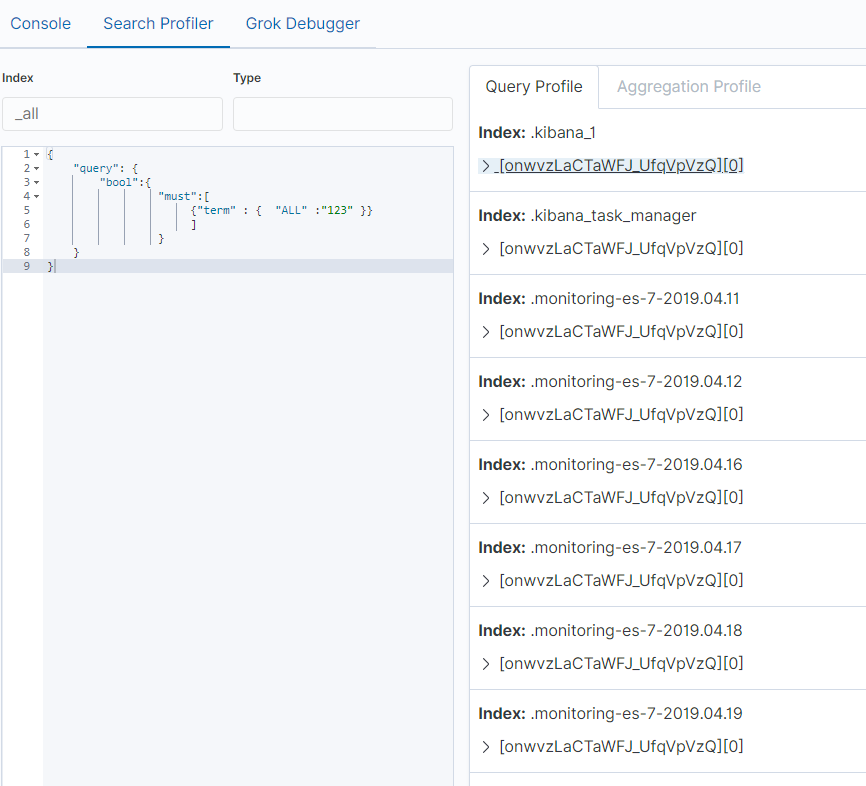Expand shard chevron under .monitoring-es-7-2019.04.12
This screenshot has height=786, width=866.
(485, 415)
